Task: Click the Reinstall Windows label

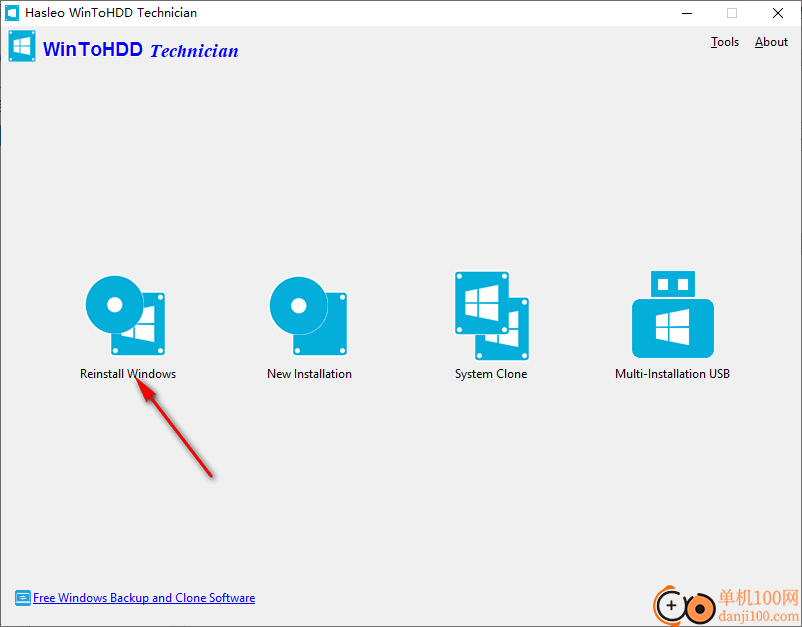Action: [128, 374]
